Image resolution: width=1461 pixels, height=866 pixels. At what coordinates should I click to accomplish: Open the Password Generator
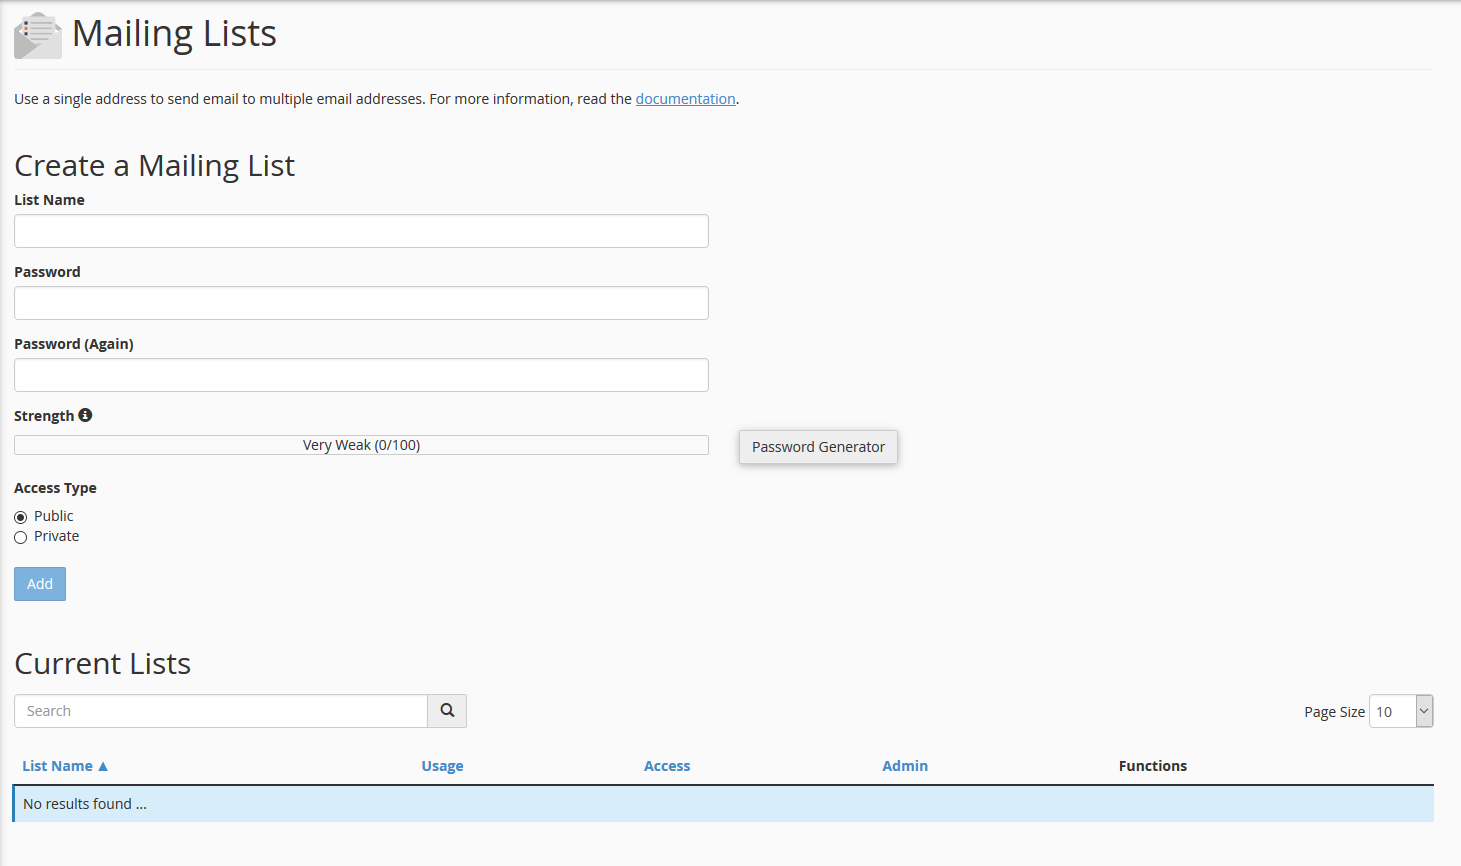pos(818,447)
